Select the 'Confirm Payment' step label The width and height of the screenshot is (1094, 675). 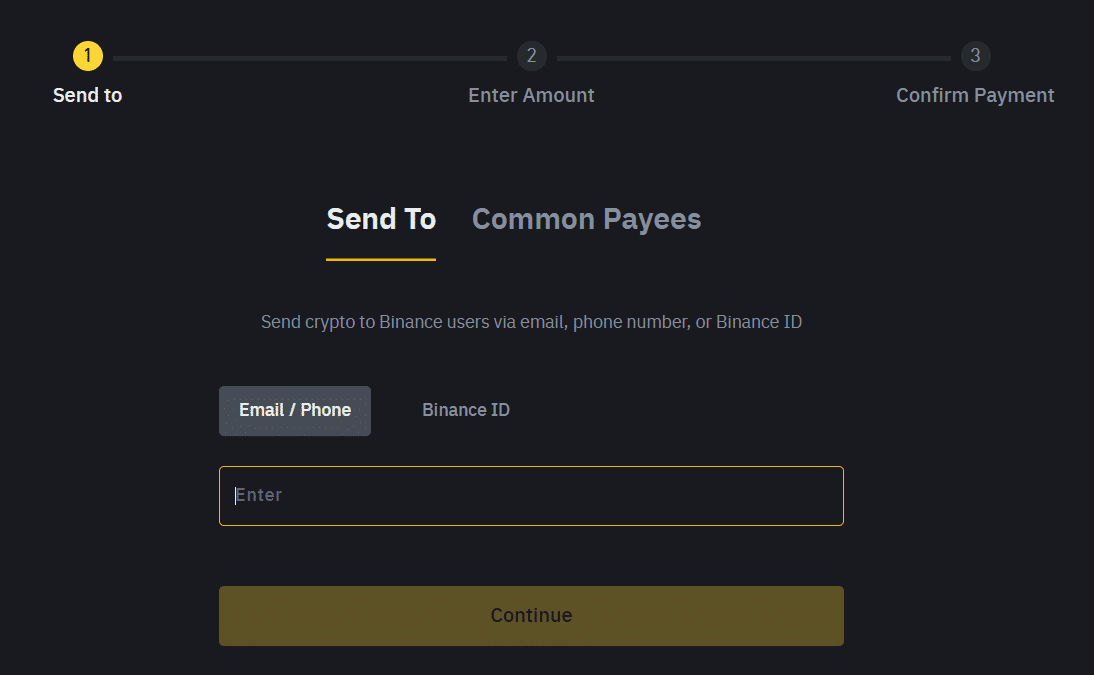[975, 95]
